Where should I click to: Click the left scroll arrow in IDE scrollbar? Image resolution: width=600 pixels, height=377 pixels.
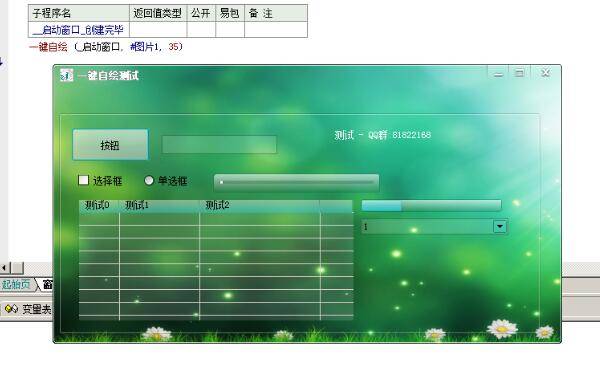pos(4,268)
